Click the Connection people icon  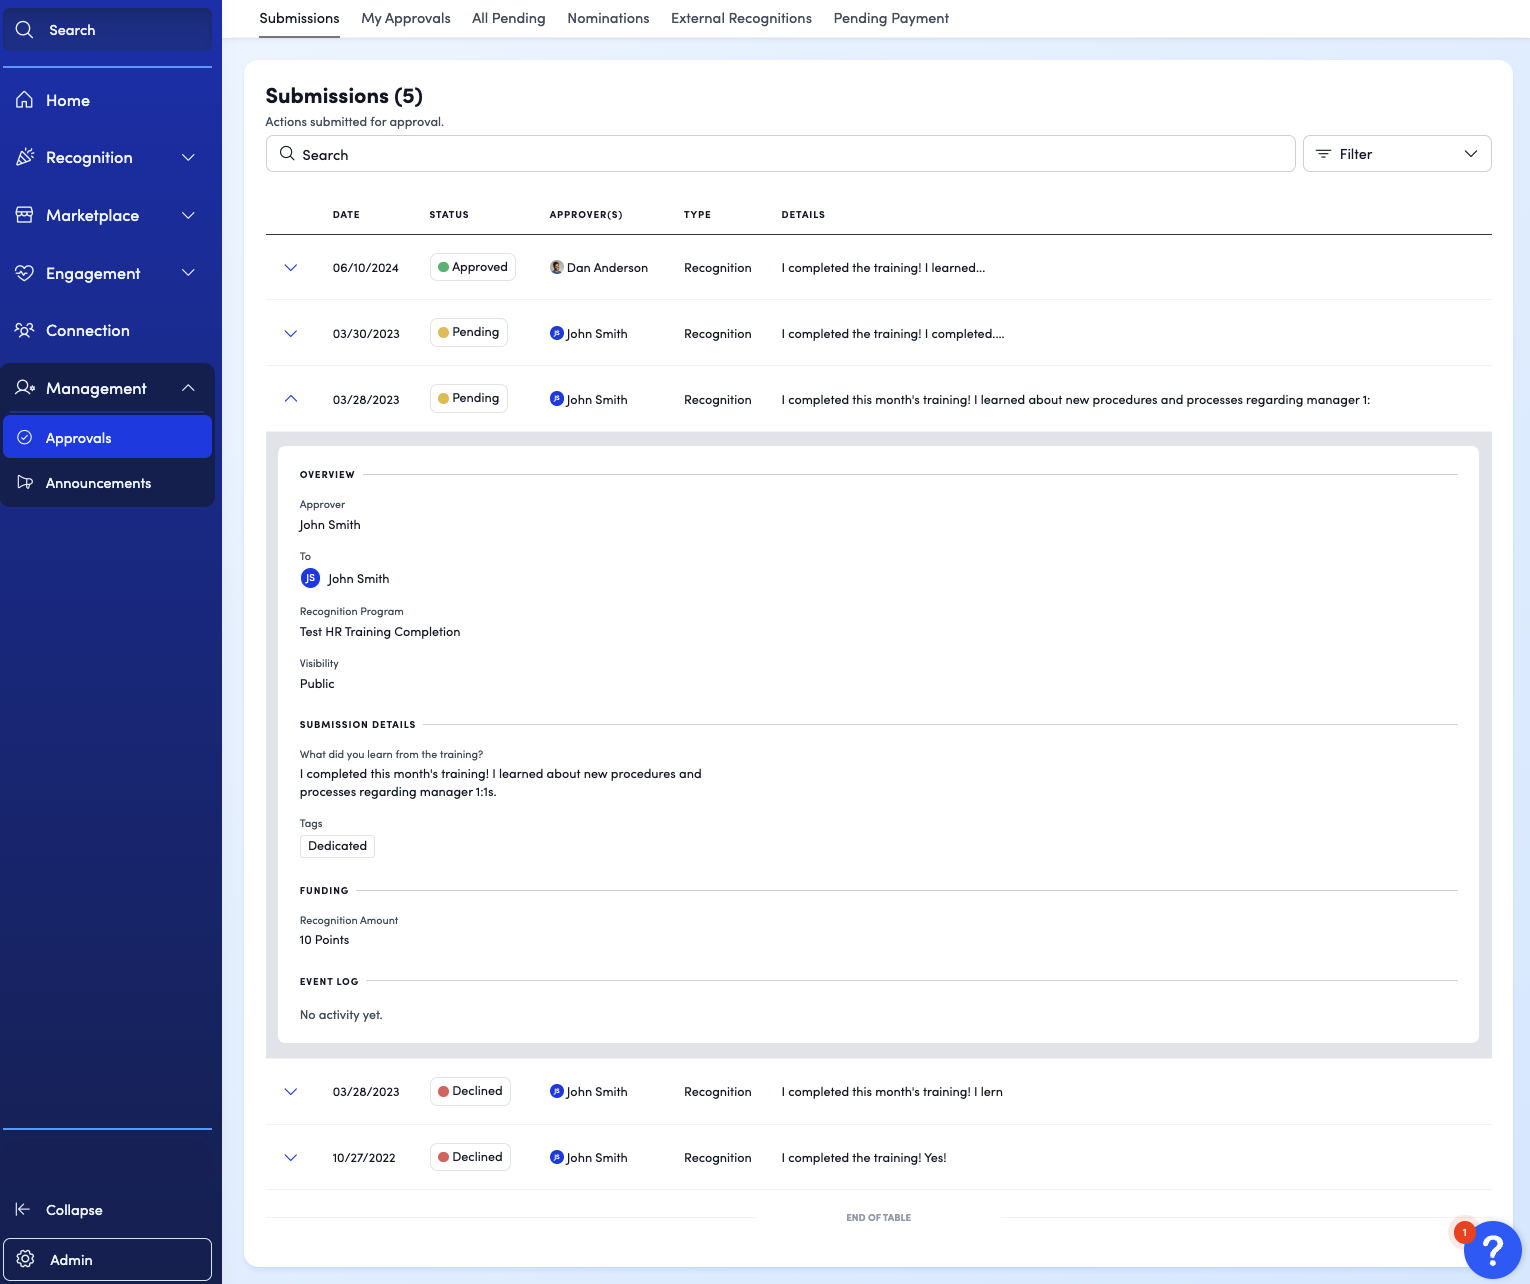click(25, 330)
